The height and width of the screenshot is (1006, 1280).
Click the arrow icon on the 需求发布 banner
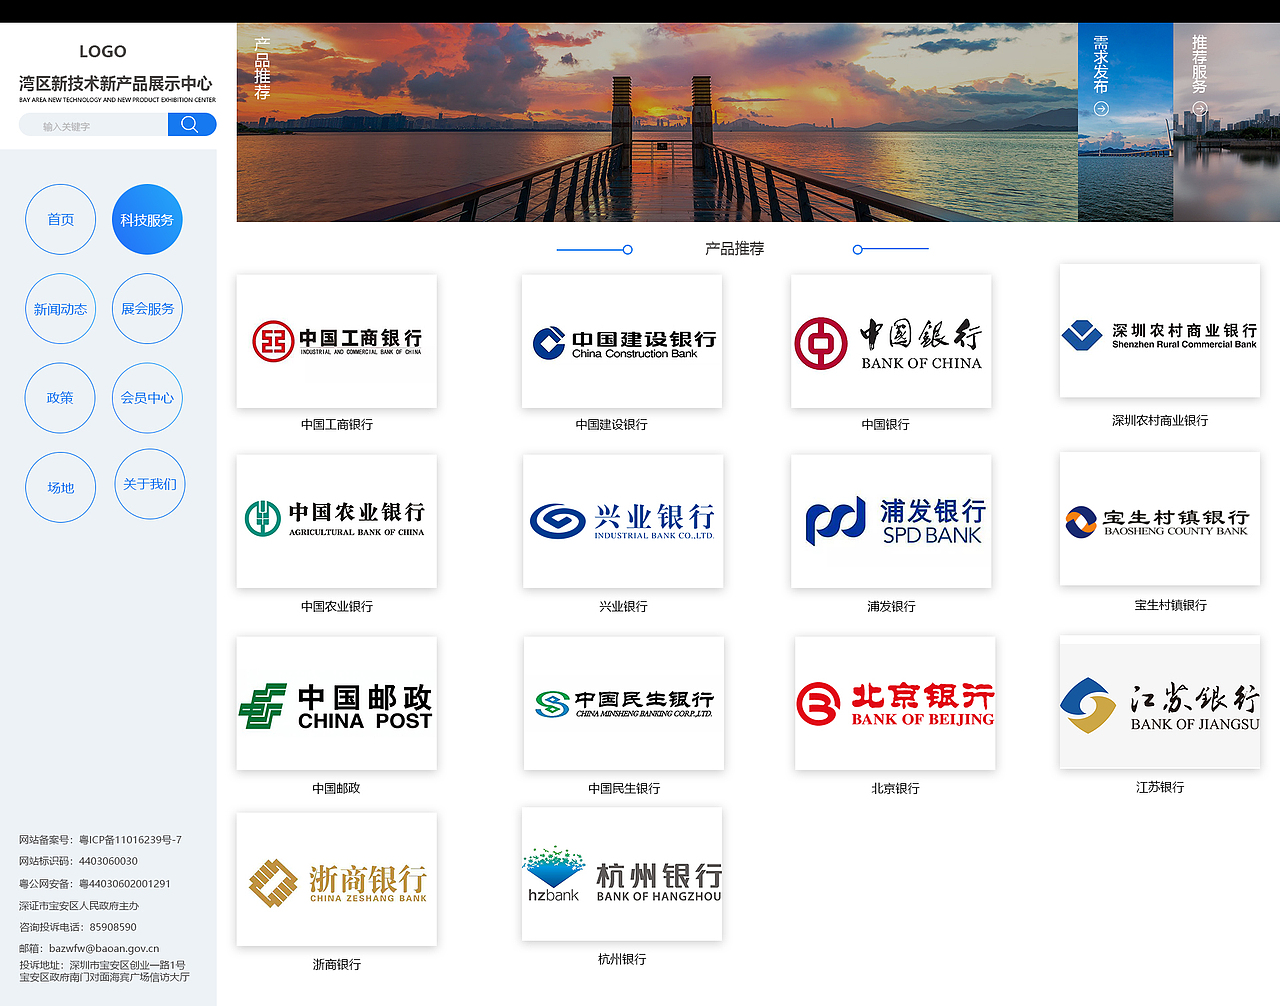pos(1101,109)
